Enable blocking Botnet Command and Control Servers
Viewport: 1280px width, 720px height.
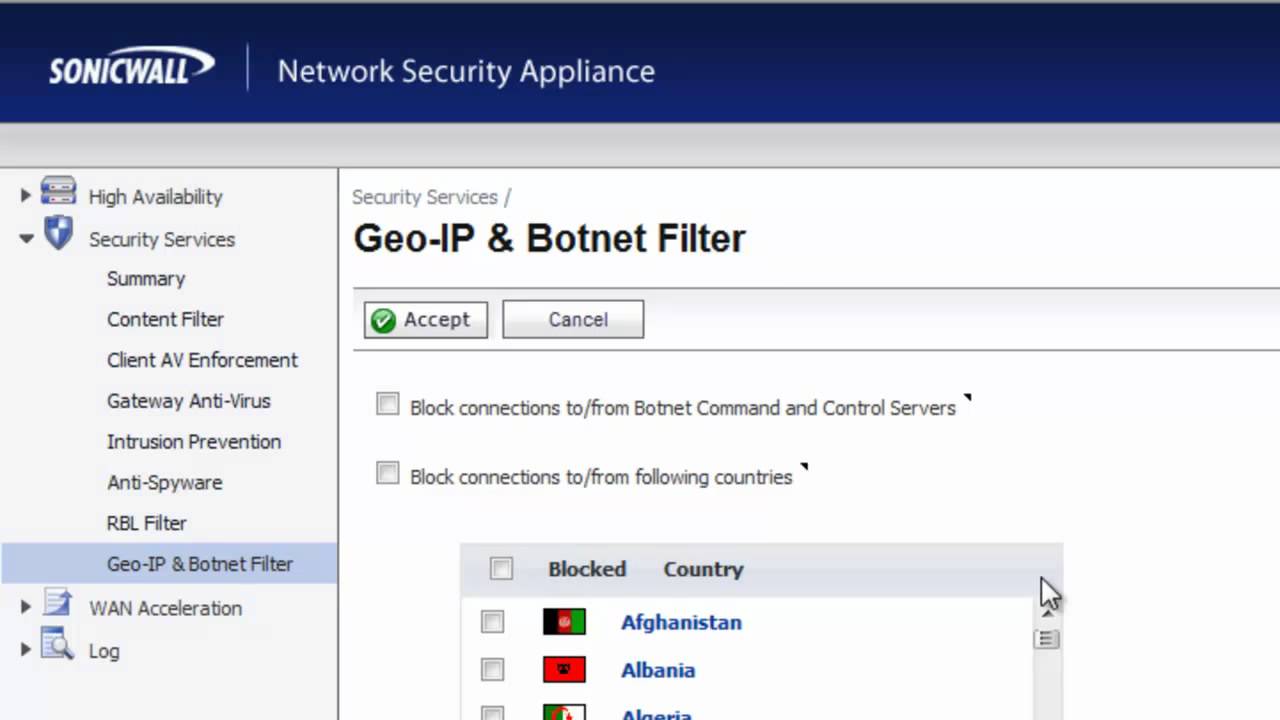point(388,404)
